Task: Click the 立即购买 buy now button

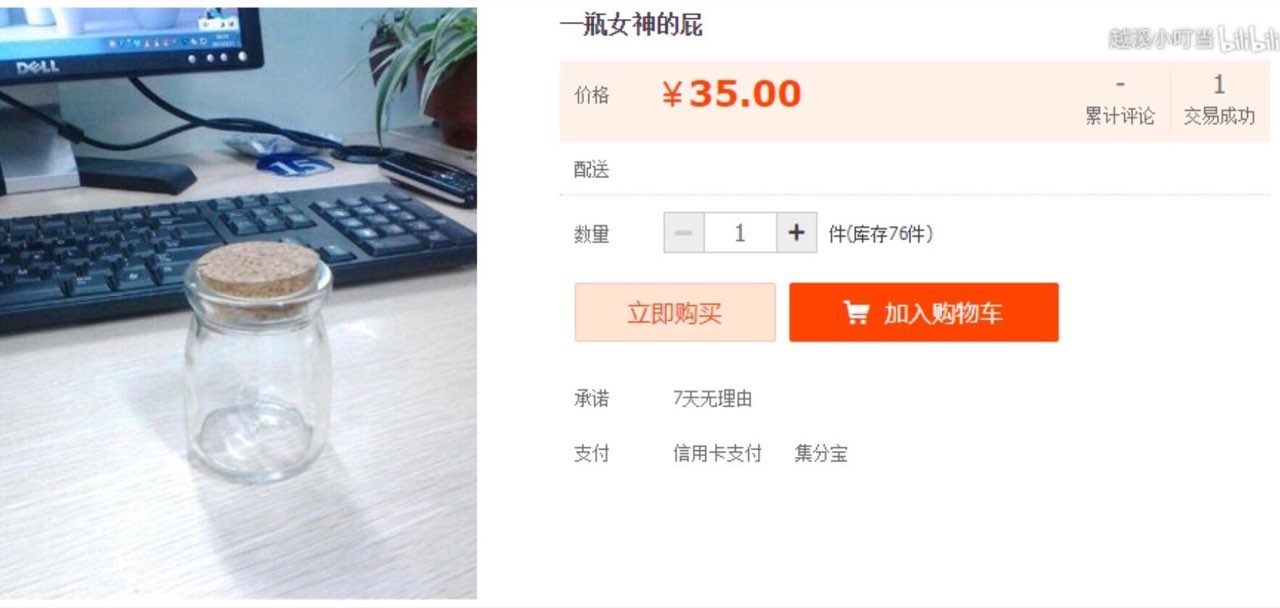Action: click(x=675, y=313)
